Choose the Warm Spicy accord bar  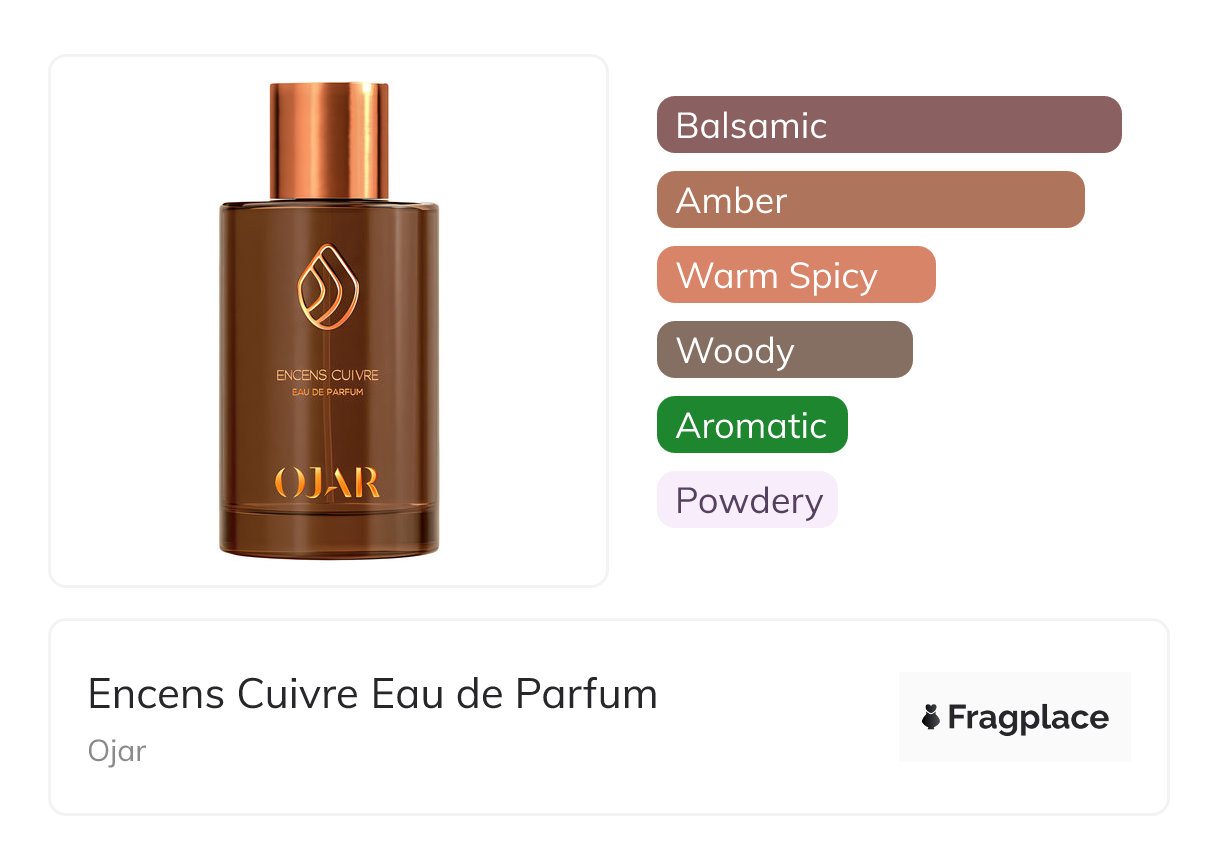click(x=796, y=275)
